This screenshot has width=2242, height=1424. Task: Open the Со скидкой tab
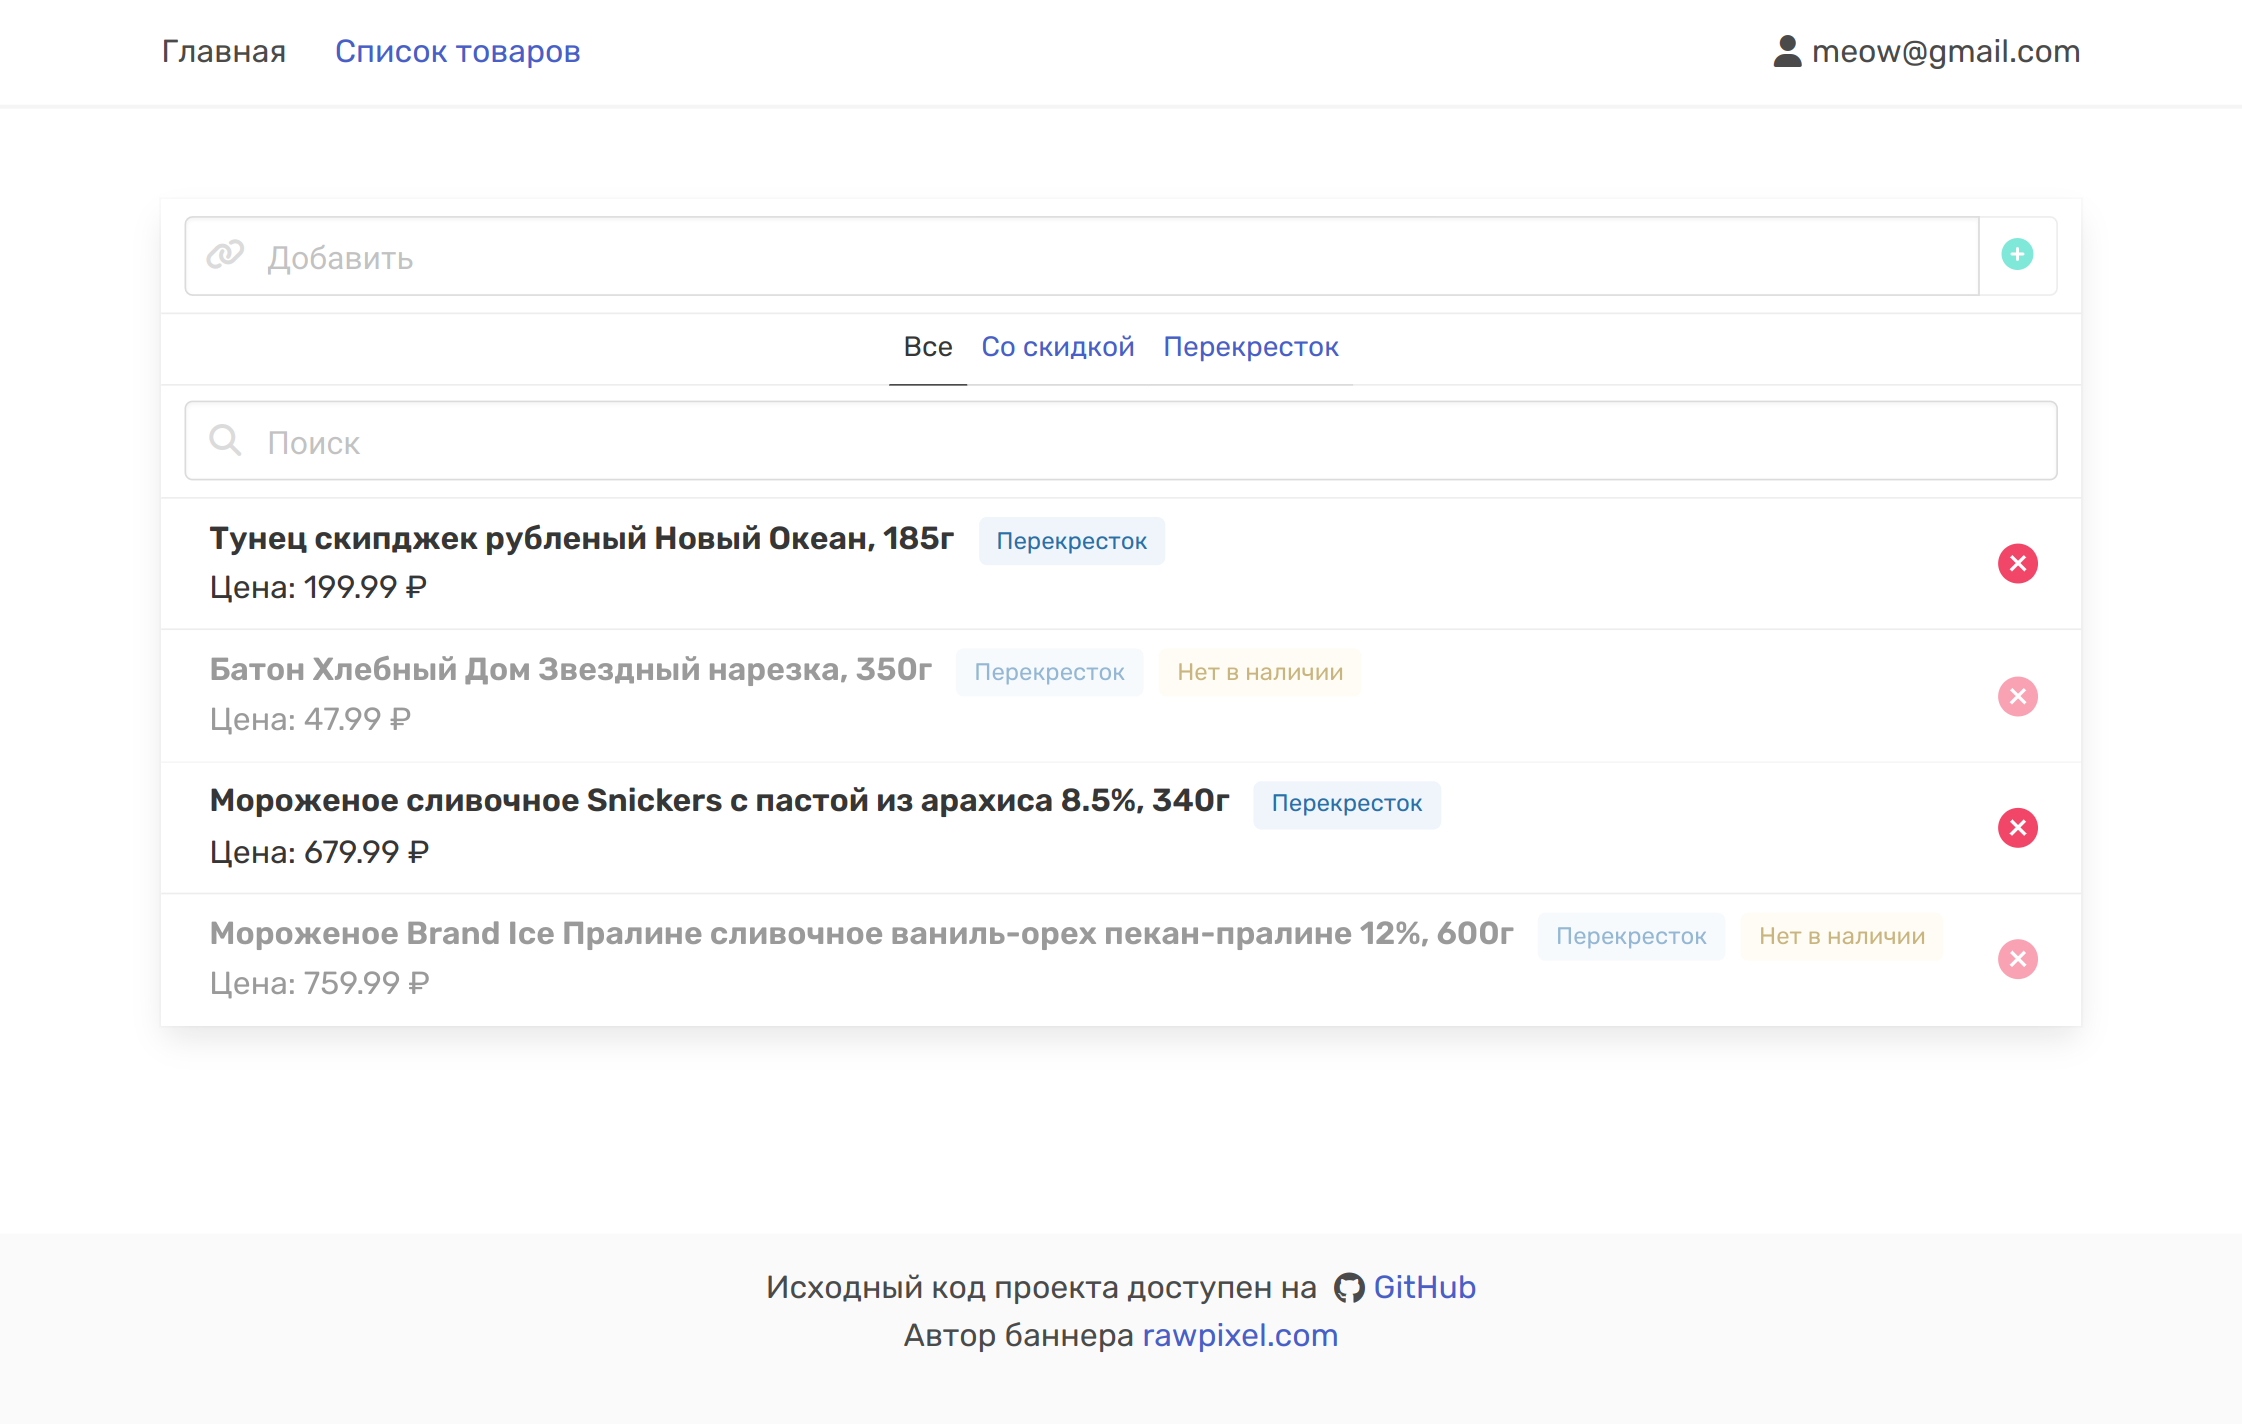pyautogui.click(x=1057, y=347)
